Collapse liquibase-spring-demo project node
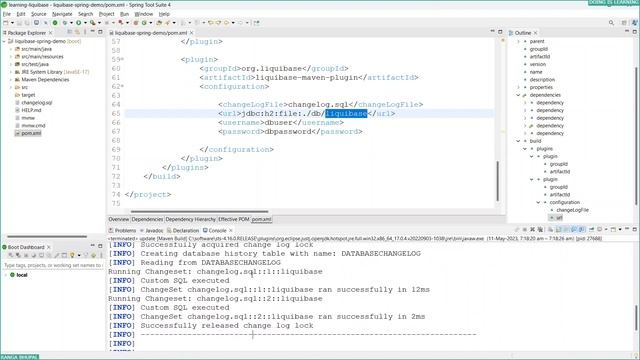This screenshot has width=640, height=360. click(4, 41)
